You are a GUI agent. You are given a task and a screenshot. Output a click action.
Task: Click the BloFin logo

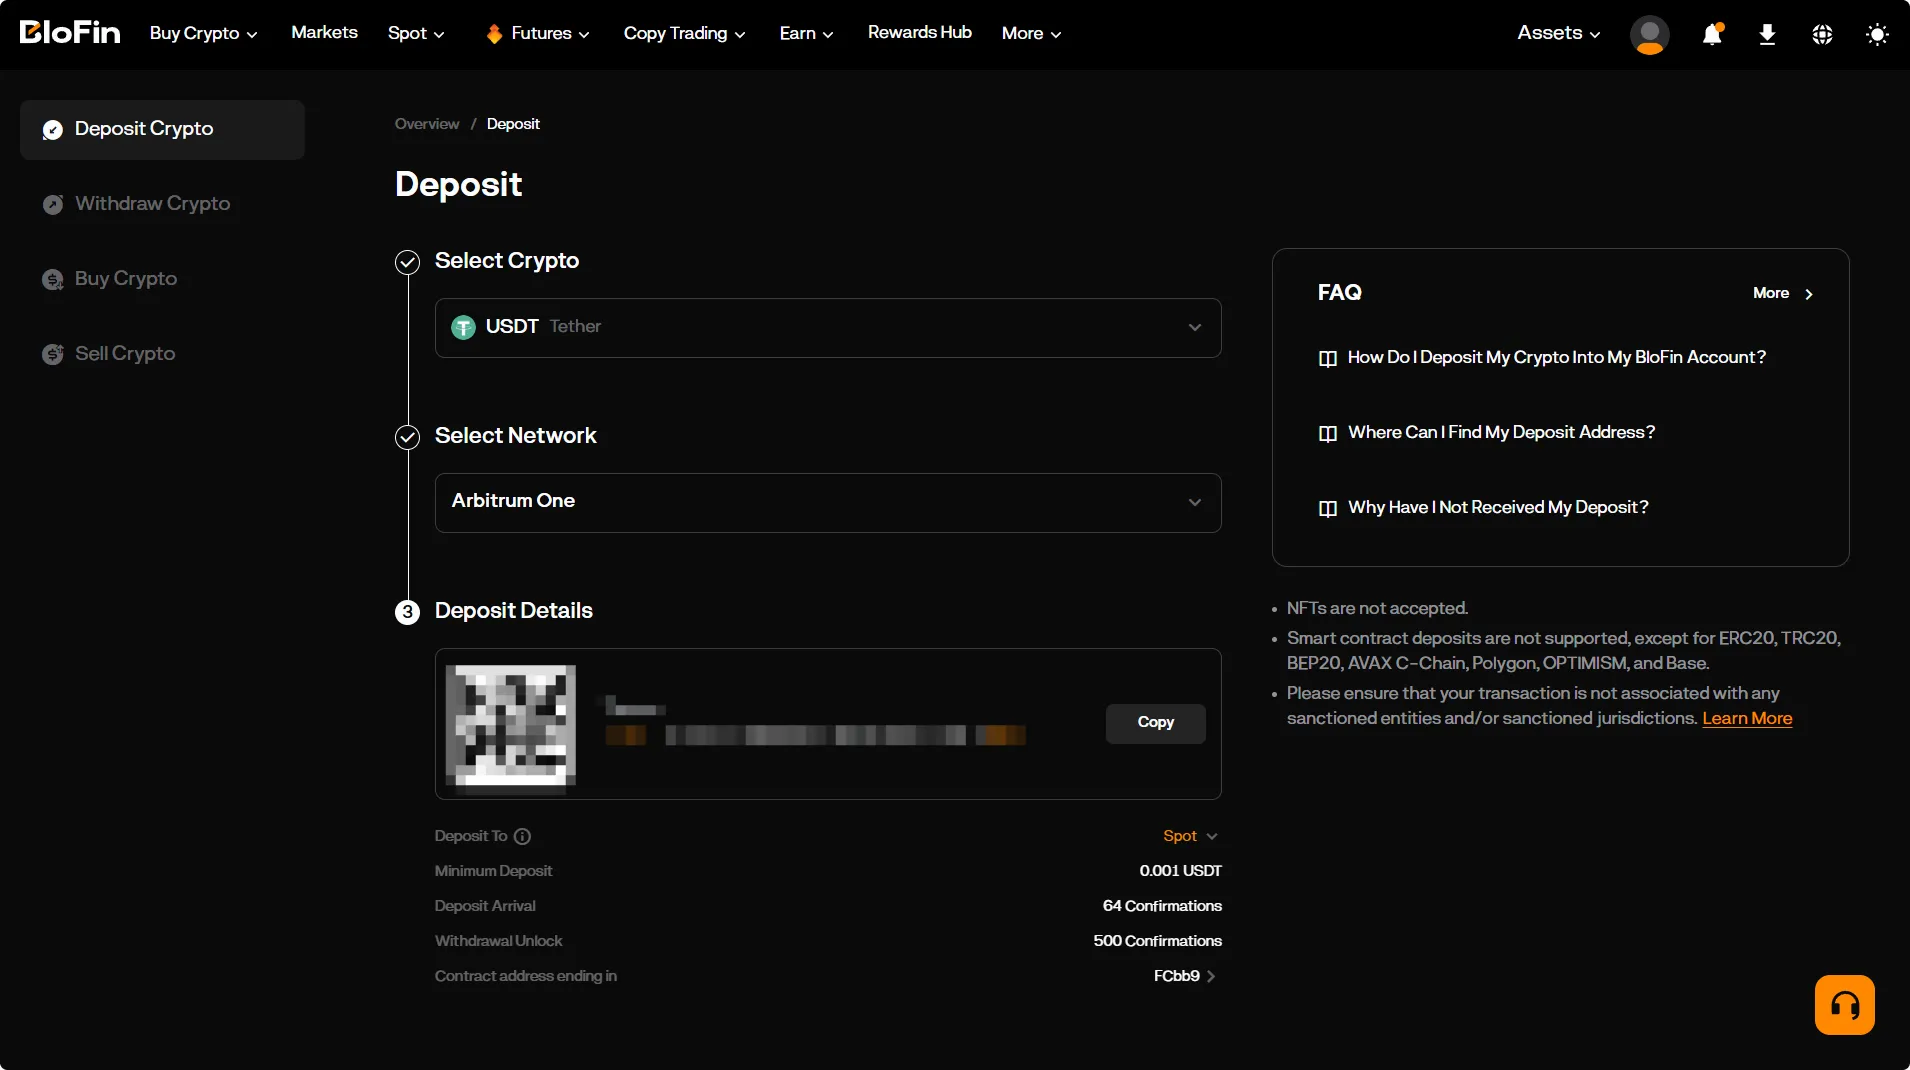70,33
